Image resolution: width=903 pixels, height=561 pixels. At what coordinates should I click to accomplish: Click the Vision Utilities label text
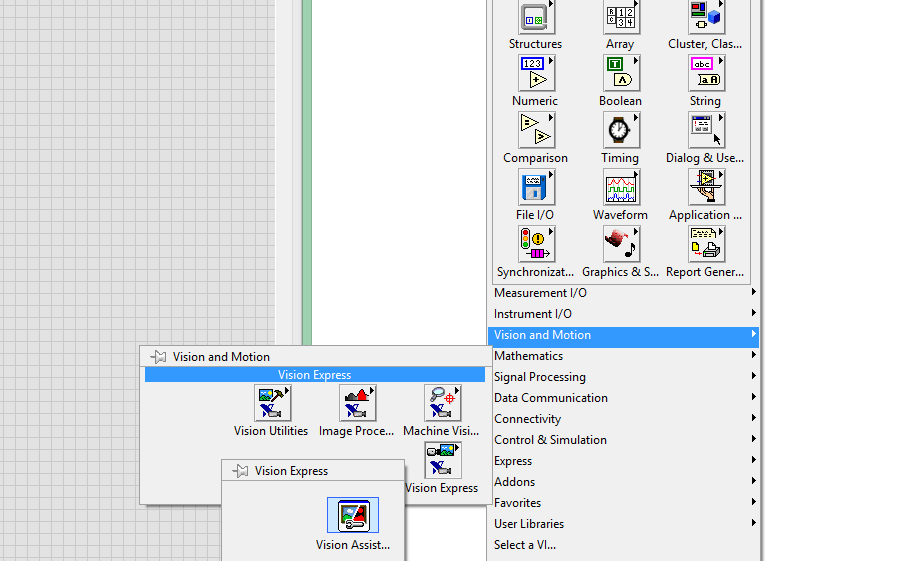pos(271,431)
